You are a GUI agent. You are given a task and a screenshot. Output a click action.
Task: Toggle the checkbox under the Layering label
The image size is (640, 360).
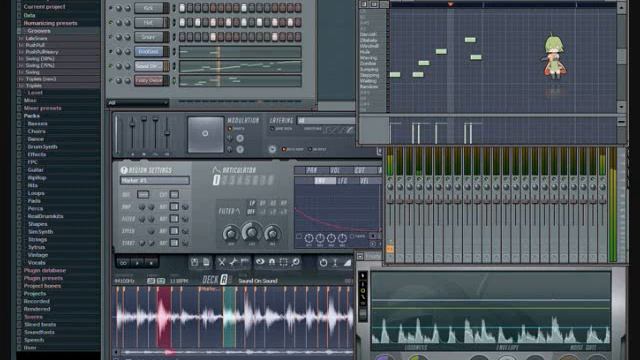point(272,129)
